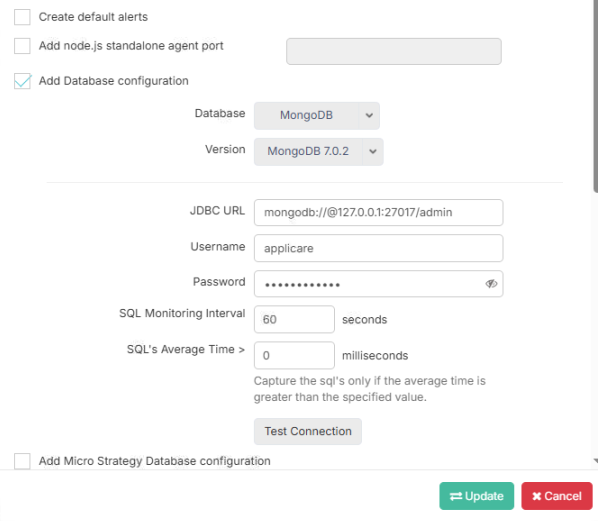The height and width of the screenshot is (521, 598).
Task: Click the Update button
Action: pyautogui.click(x=476, y=496)
